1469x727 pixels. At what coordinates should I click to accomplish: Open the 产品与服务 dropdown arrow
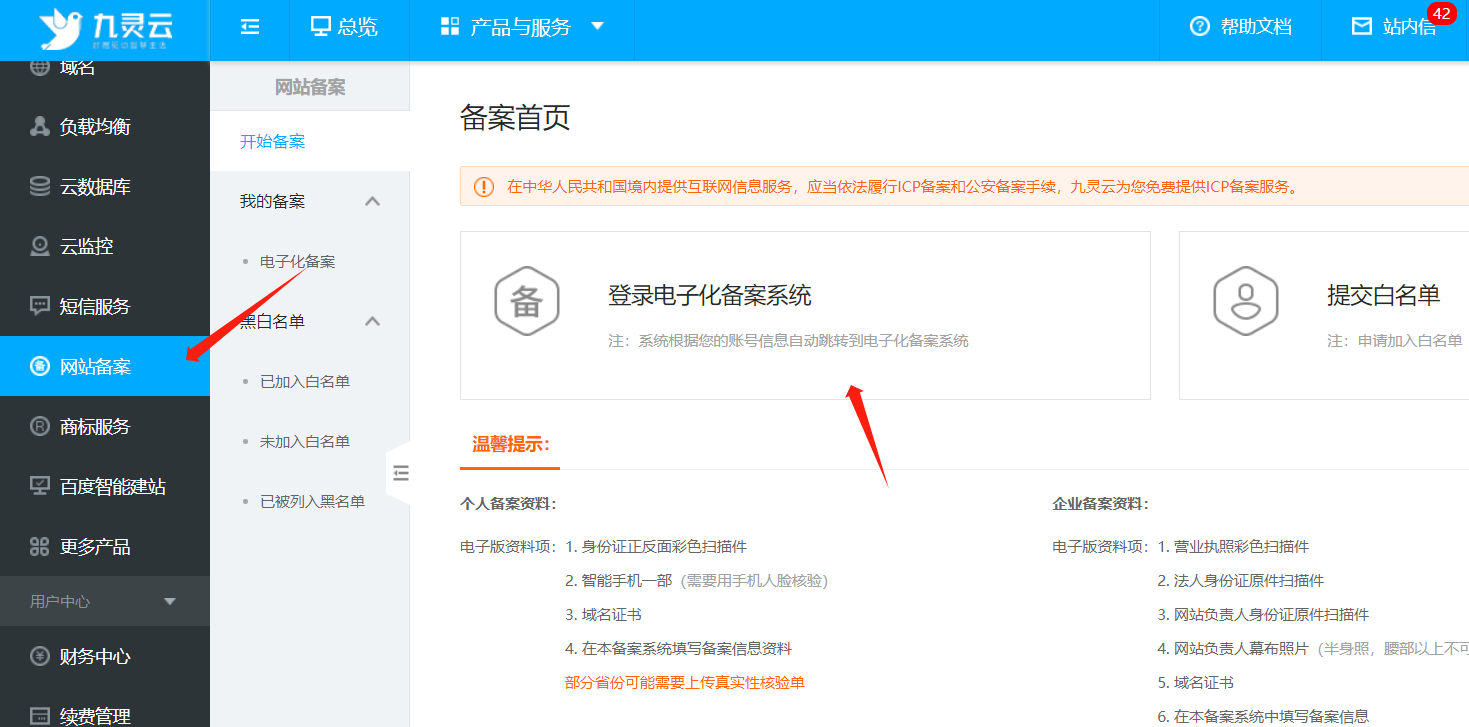598,26
